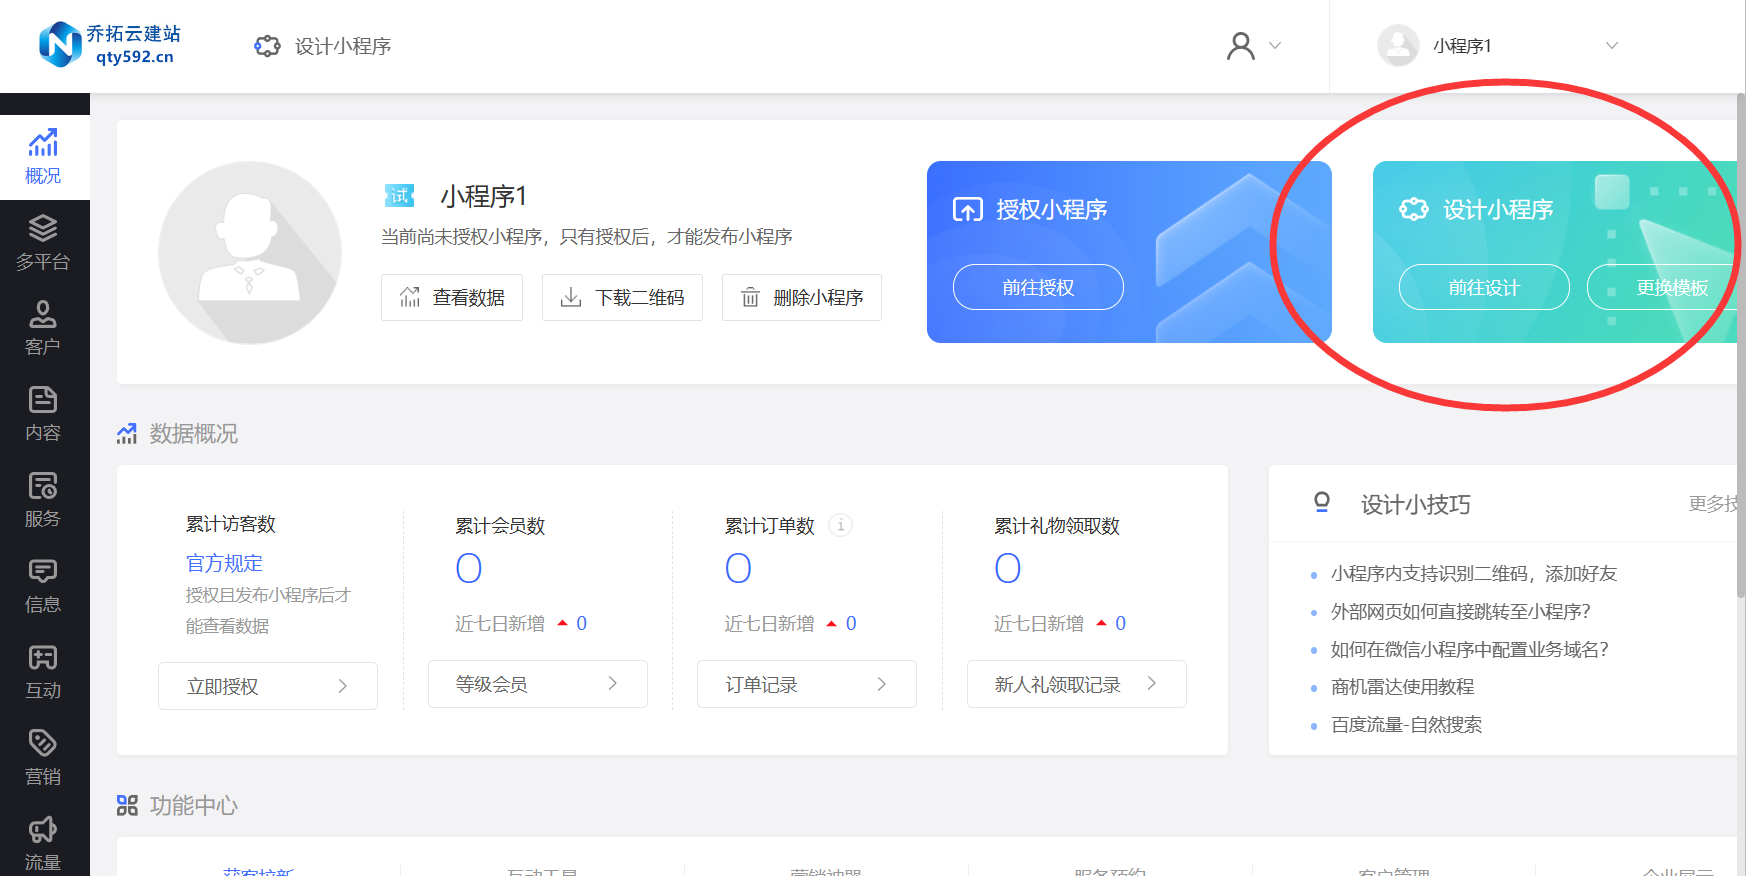Click the 下载二维码 button
This screenshot has width=1746, height=876.
[x=622, y=297]
